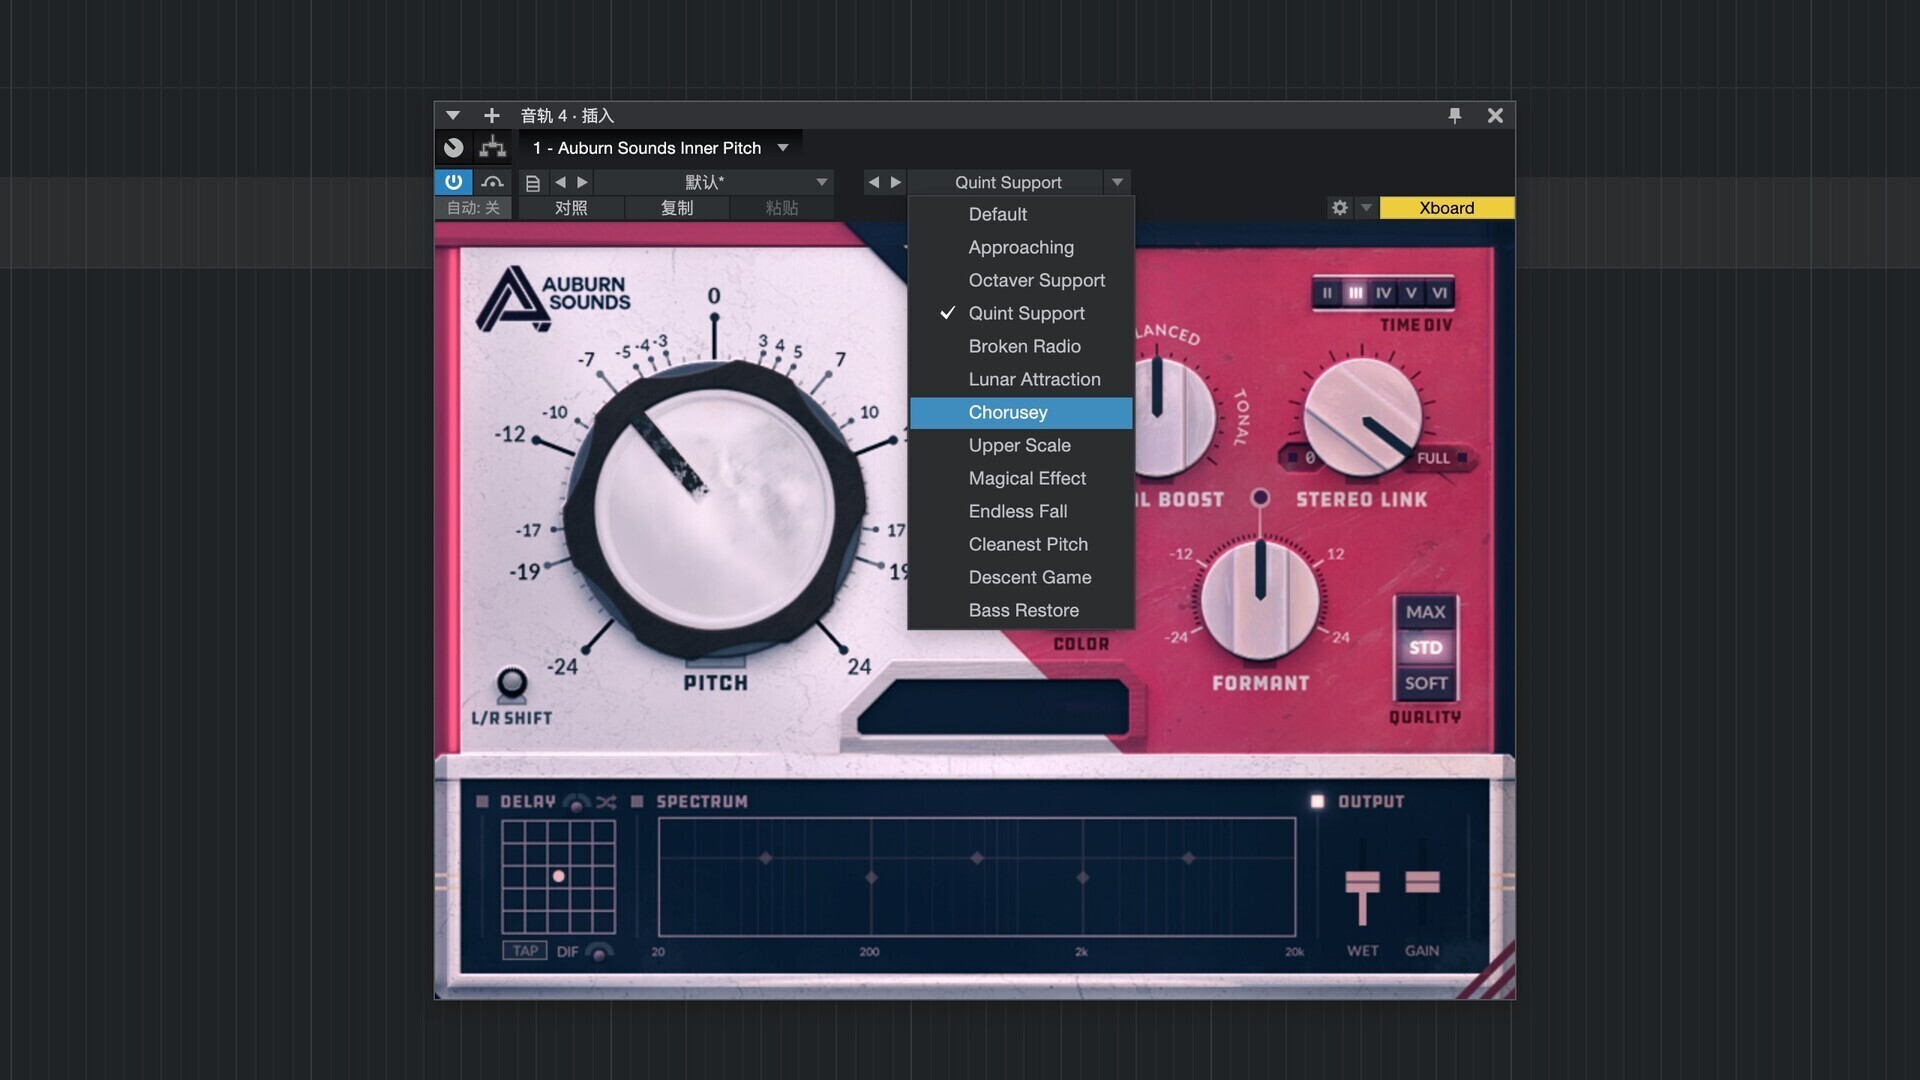
Task: Open the 默认 preset dropdown
Action: (714, 182)
